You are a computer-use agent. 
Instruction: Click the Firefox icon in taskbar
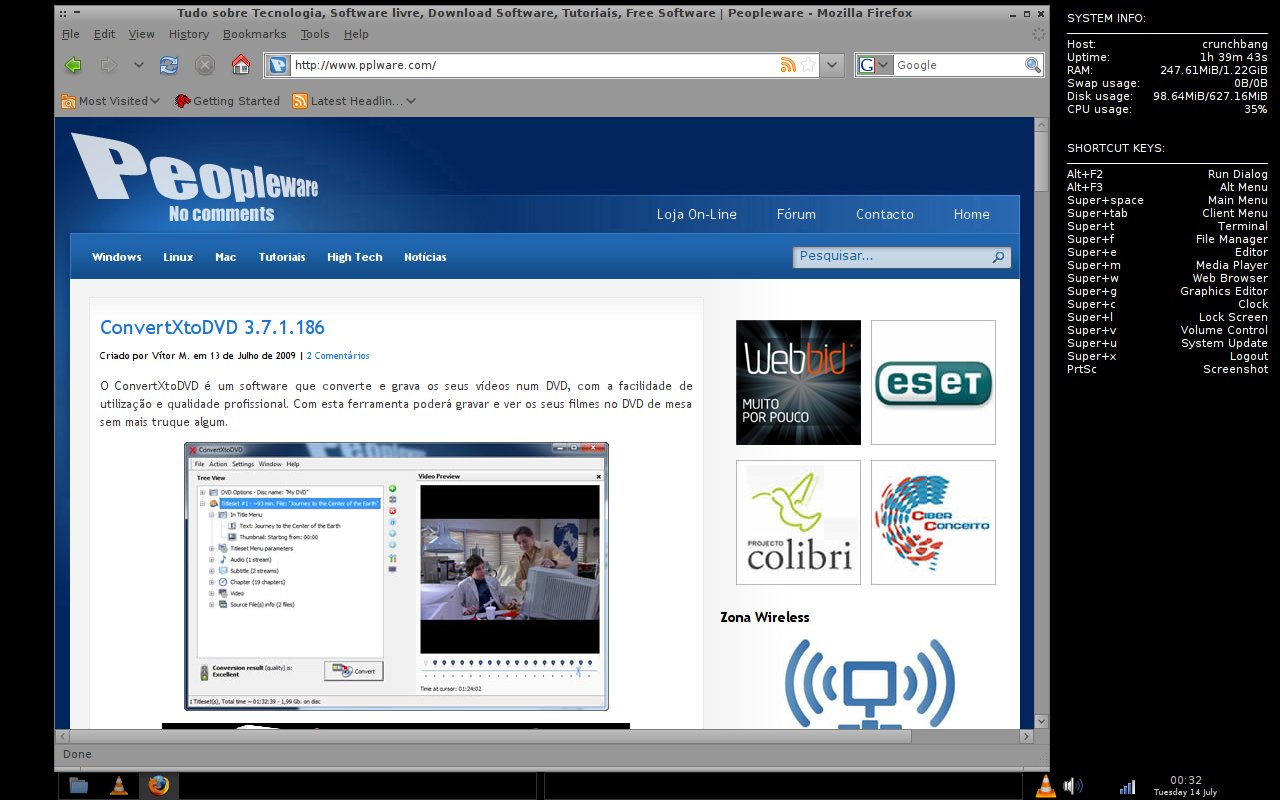tap(158, 786)
